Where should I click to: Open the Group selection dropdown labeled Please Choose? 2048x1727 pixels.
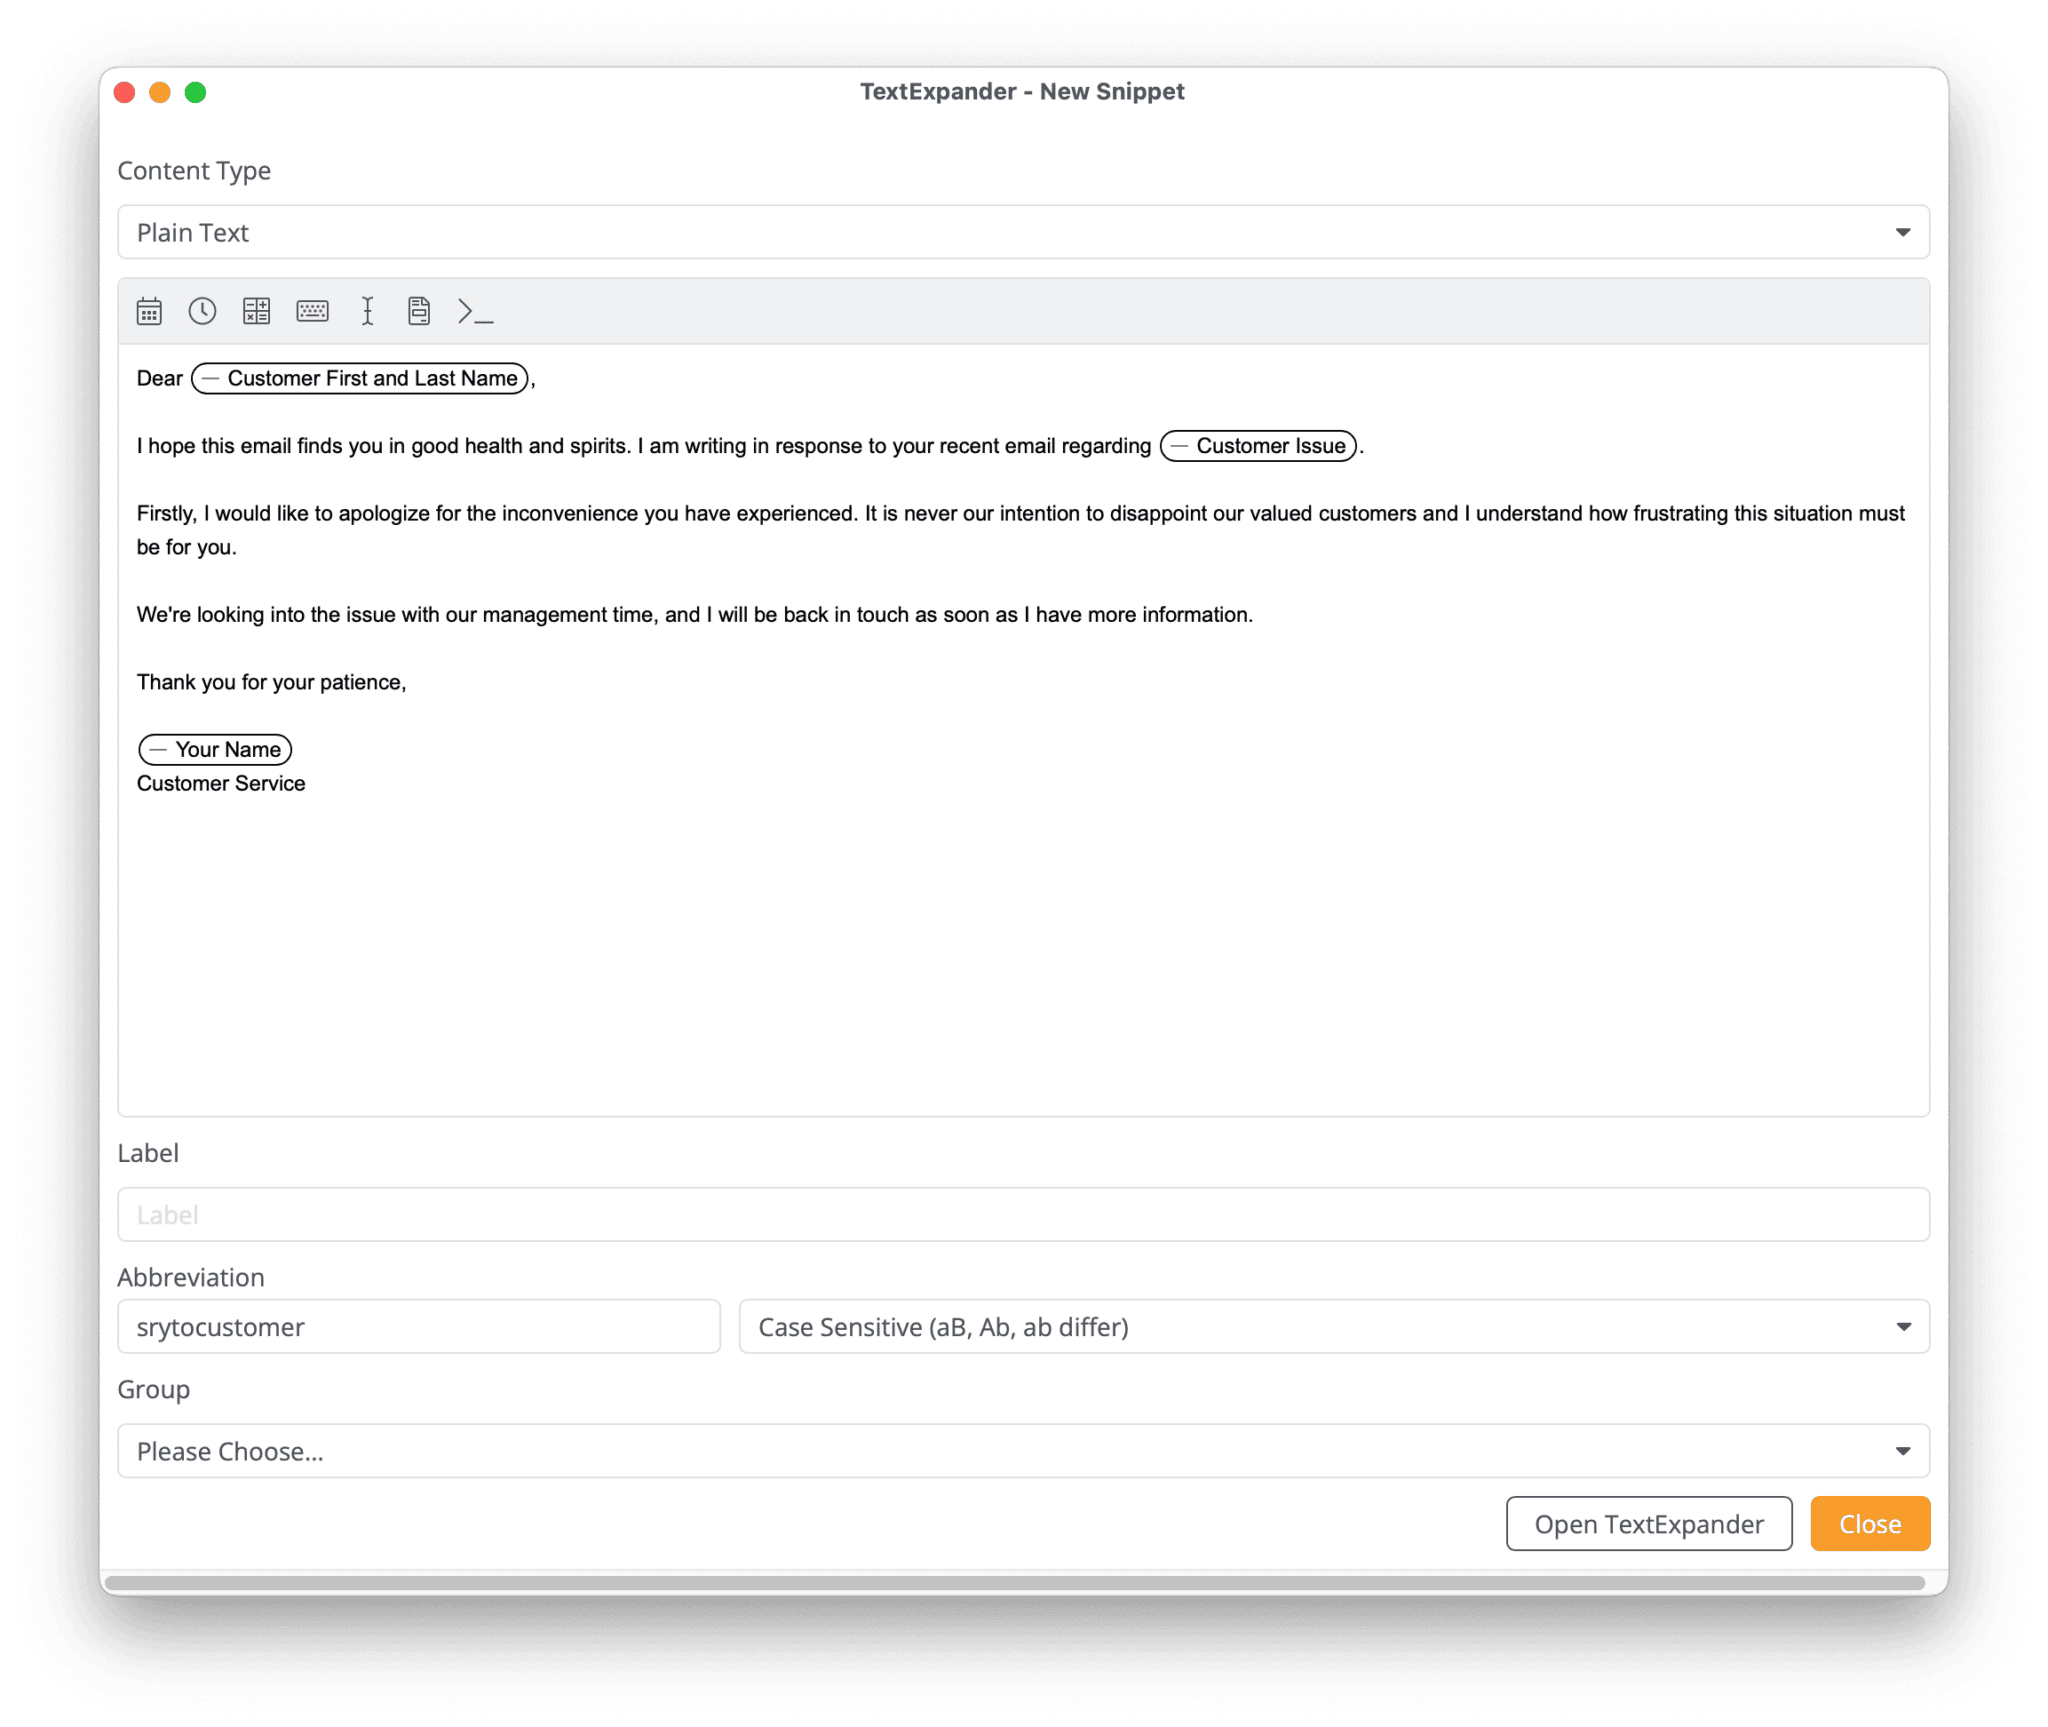pos(1024,1450)
